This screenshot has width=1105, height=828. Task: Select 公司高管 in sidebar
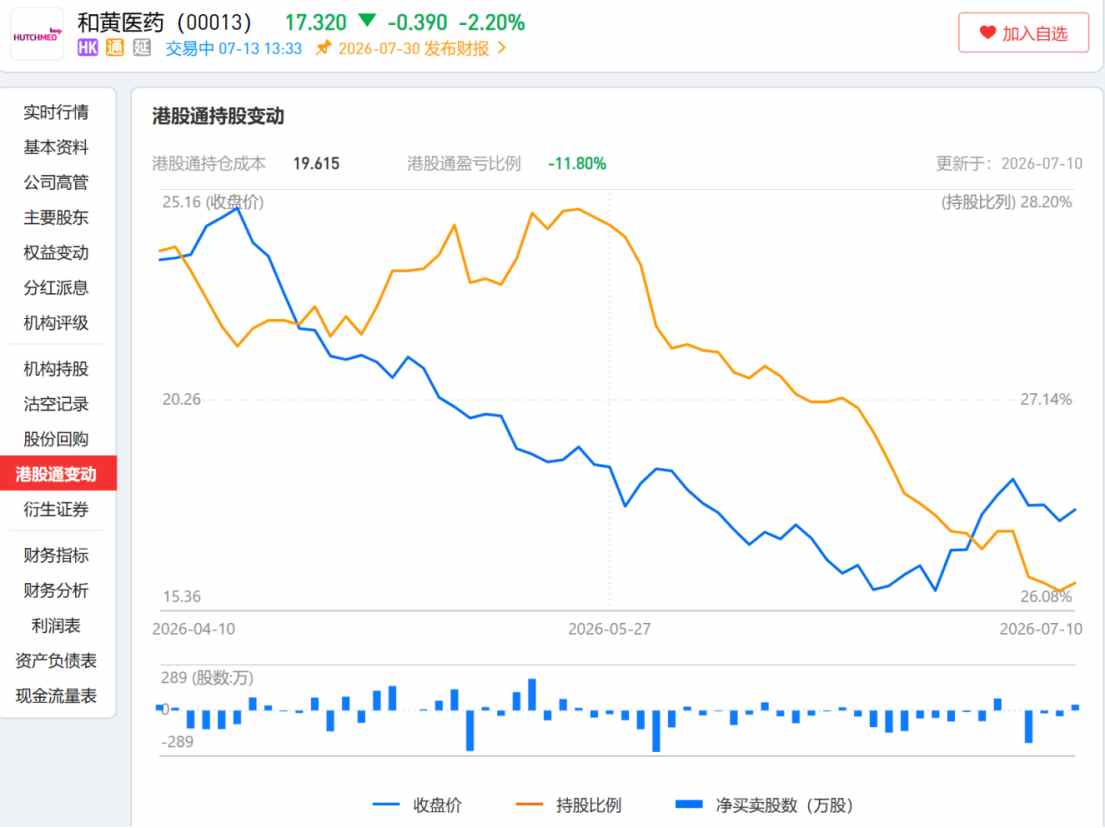[x=56, y=183]
